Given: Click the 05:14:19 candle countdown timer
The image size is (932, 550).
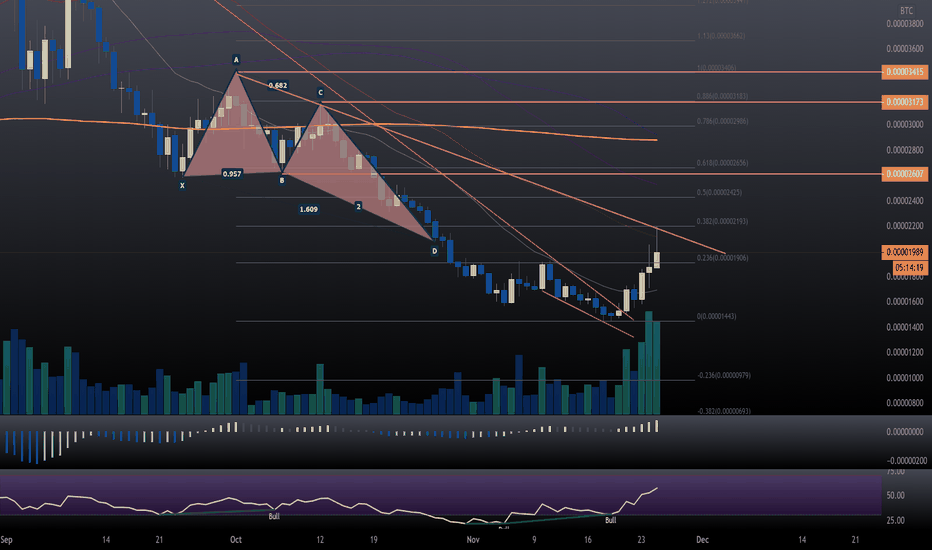Looking at the screenshot, I should click(x=909, y=268).
